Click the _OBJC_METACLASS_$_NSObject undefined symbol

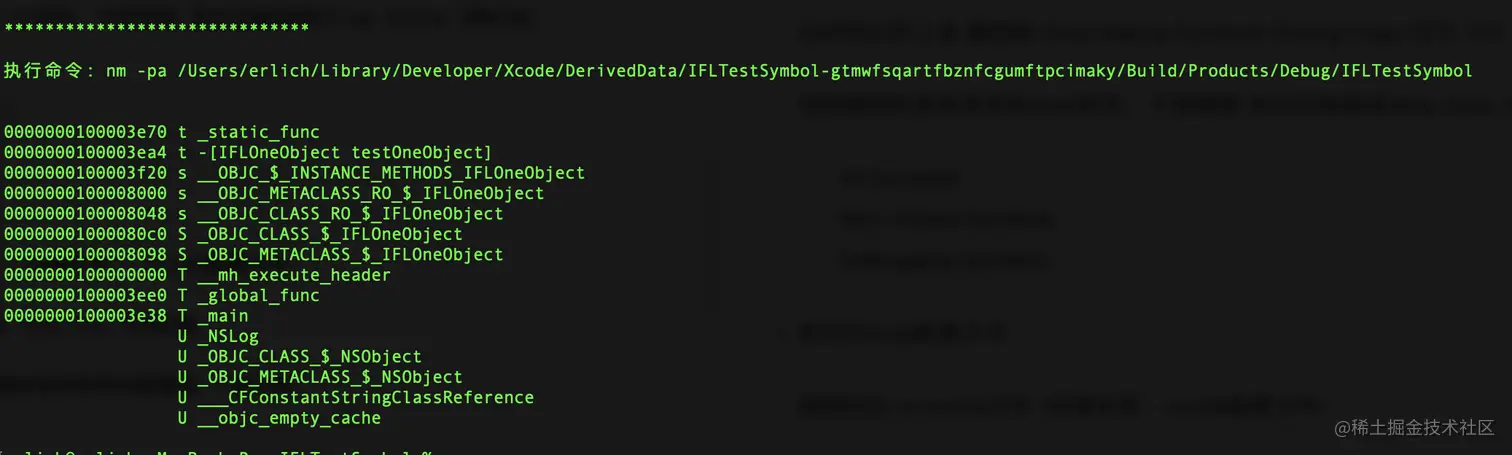[x=330, y=377]
